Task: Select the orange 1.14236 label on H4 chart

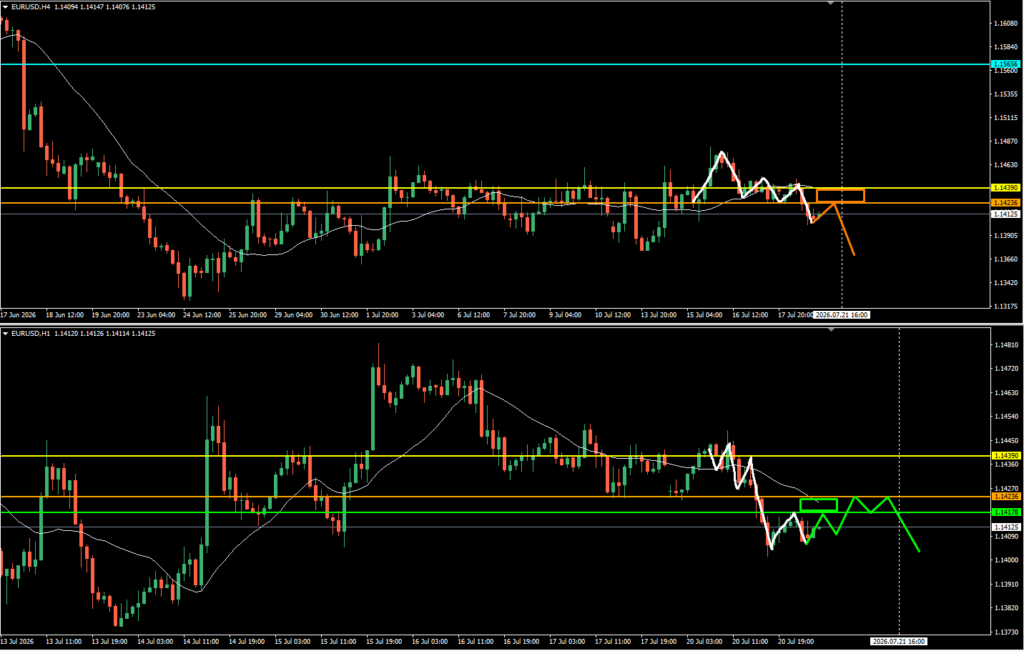Action: point(1006,203)
